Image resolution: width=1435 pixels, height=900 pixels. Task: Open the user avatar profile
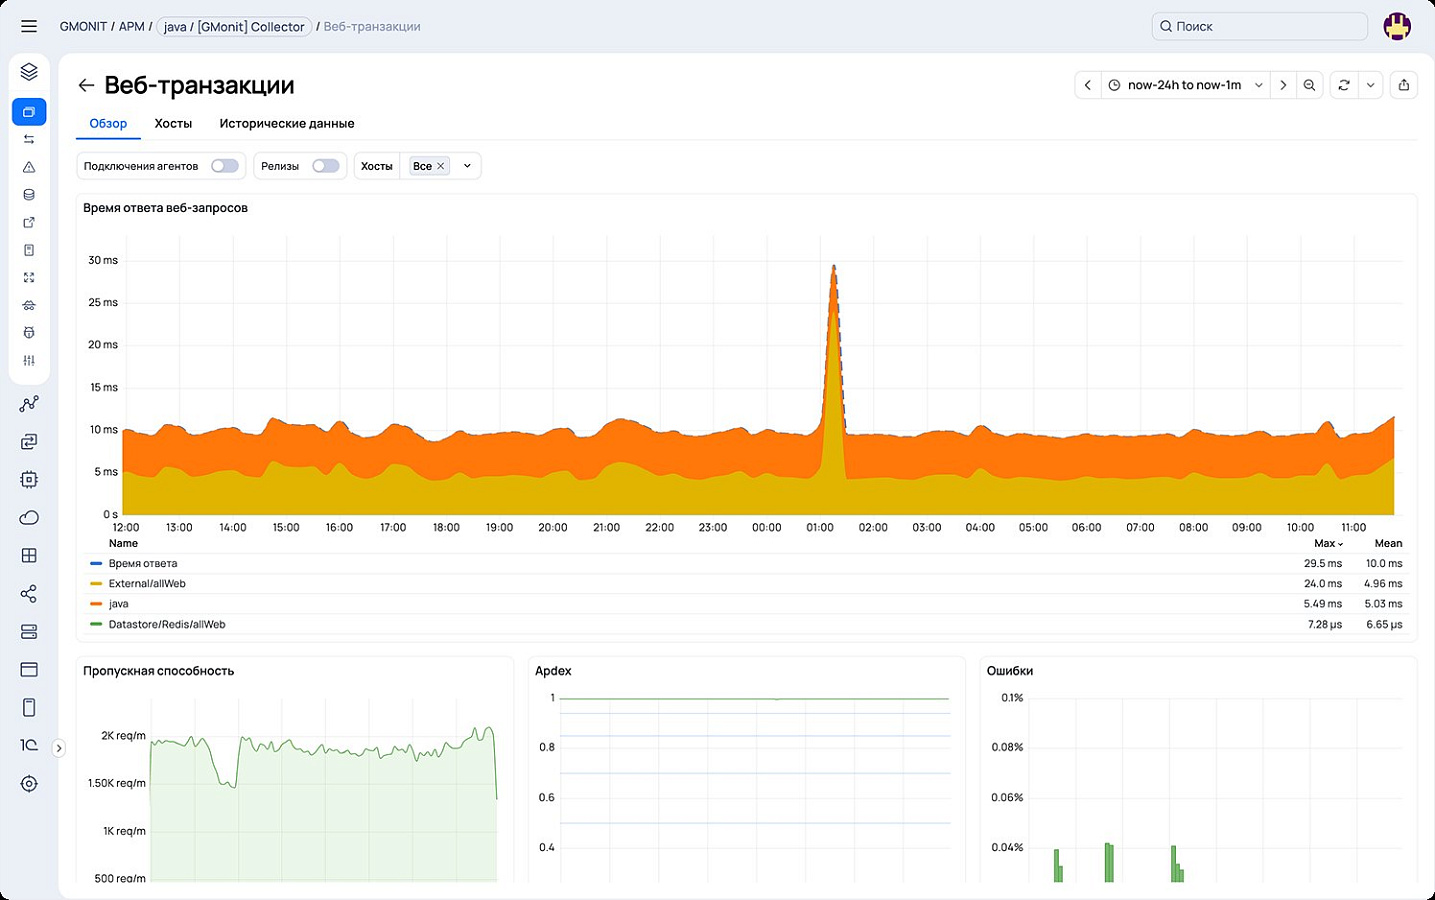[x=1397, y=27]
